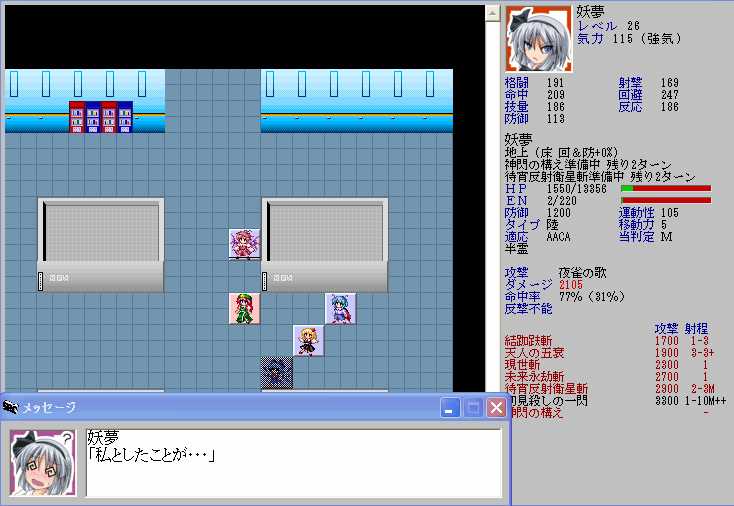Click the red ダメージ 2105 value
Screen dimensions: 734x506
(x=571, y=285)
